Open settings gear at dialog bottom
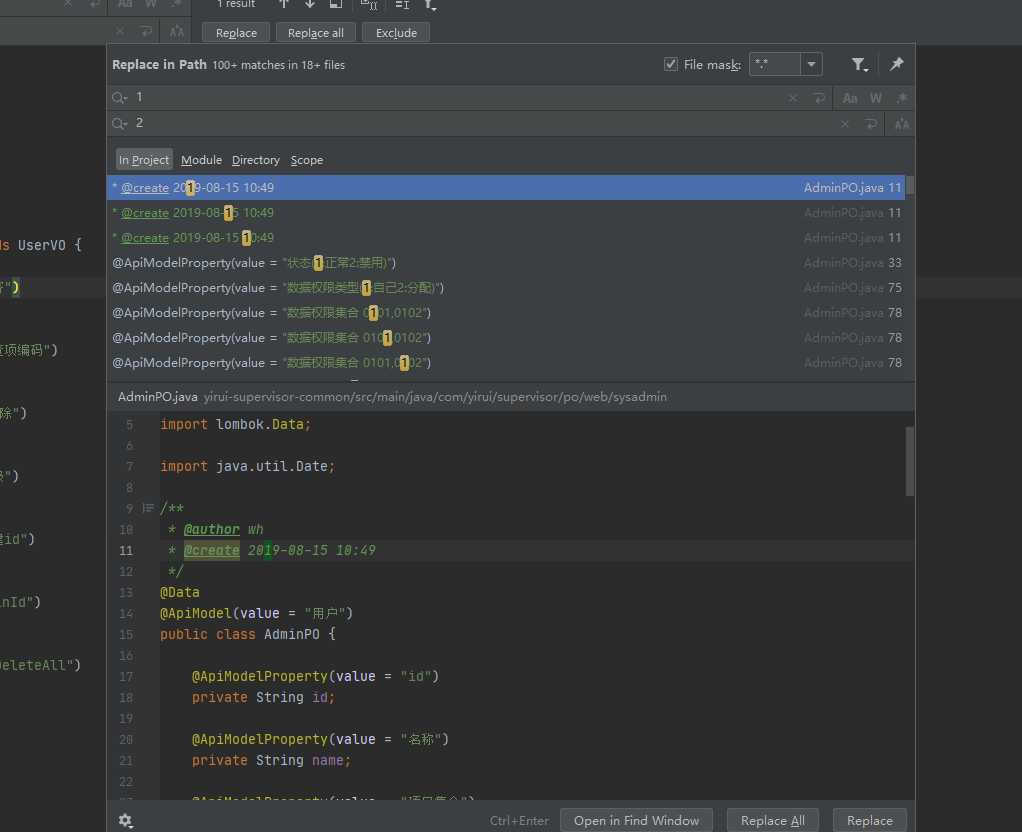Viewport: 1022px width, 832px height. tap(125, 820)
